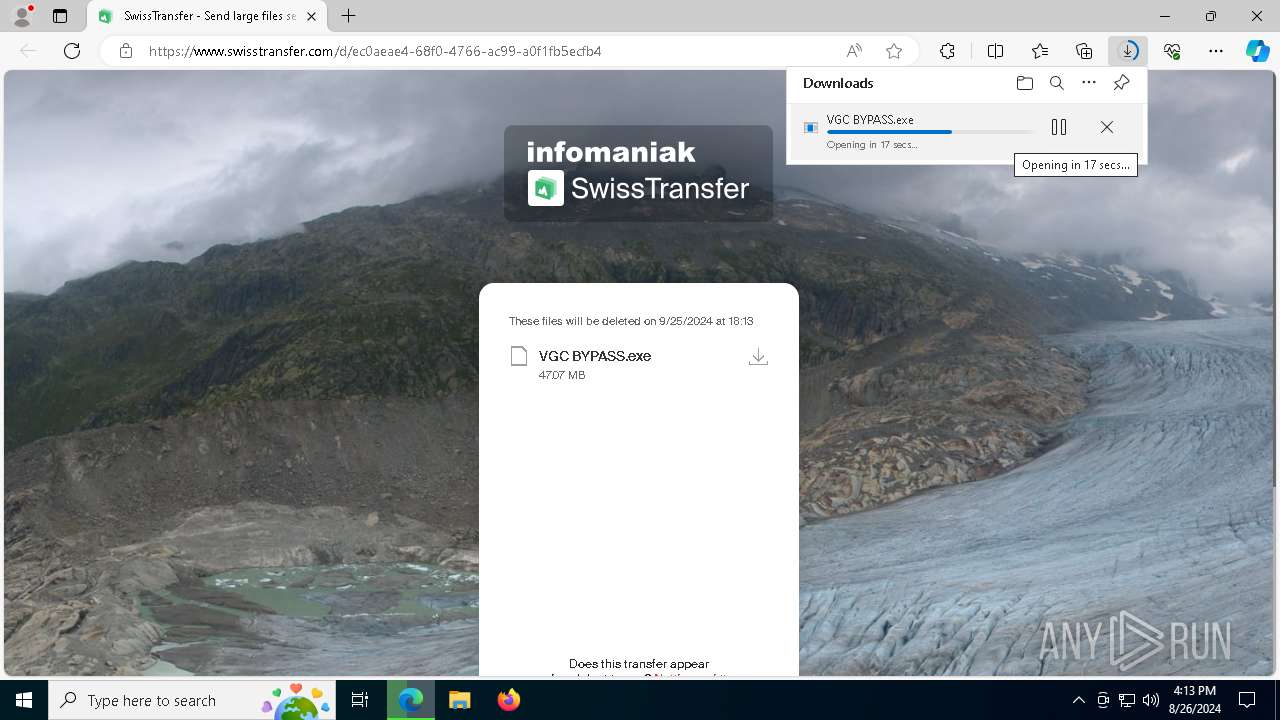Open the Read aloud icon
Image resolution: width=1280 pixels, height=720 pixels.
coord(854,51)
